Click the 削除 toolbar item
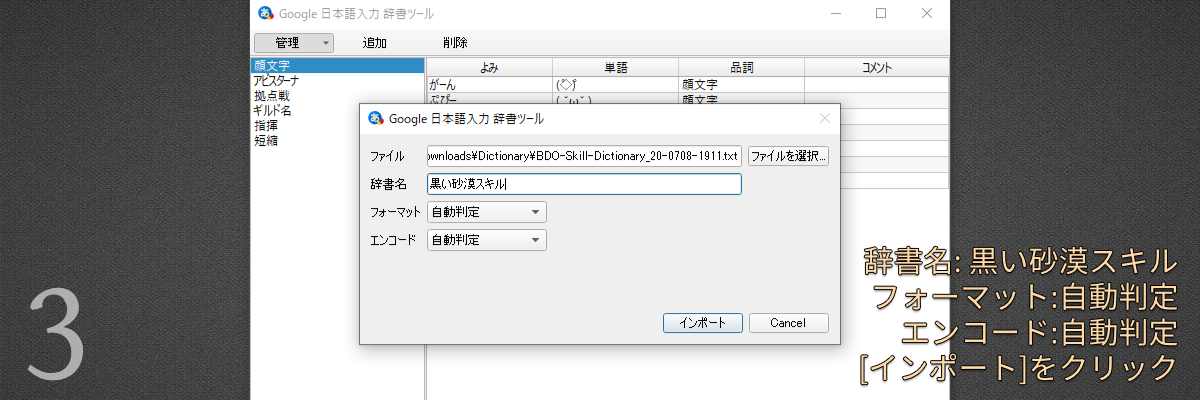Viewport: 1200px width, 400px height. coord(455,43)
